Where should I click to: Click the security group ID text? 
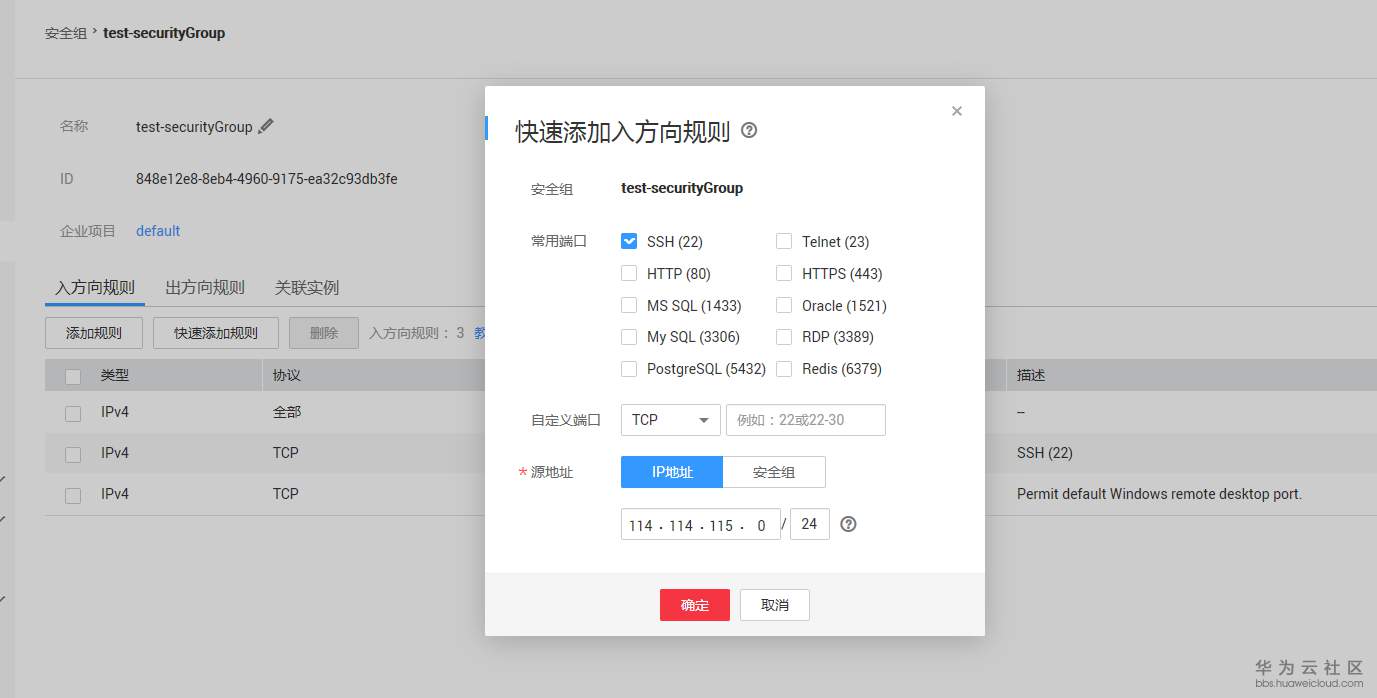pyautogui.click(x=267, y=179)
